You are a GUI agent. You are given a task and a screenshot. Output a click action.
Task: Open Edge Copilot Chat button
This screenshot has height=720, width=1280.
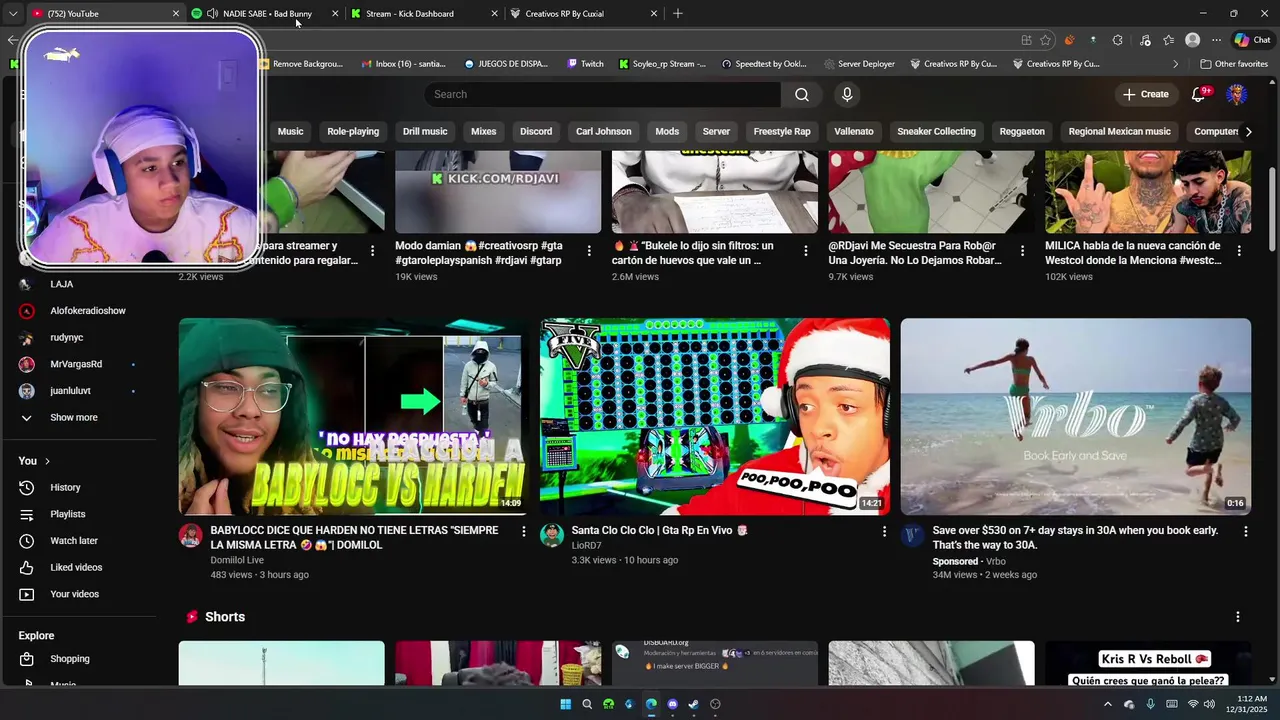coord(1252,40)
